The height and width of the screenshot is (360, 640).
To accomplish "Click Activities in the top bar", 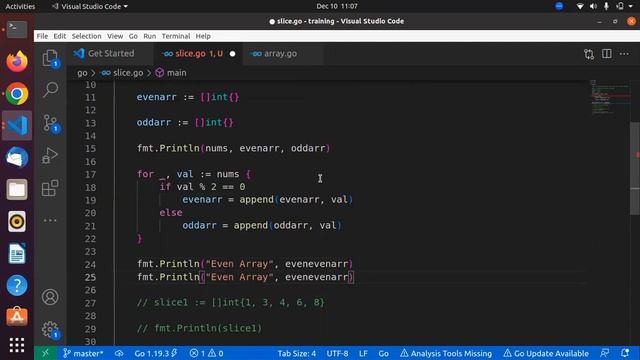I will 20,6.
